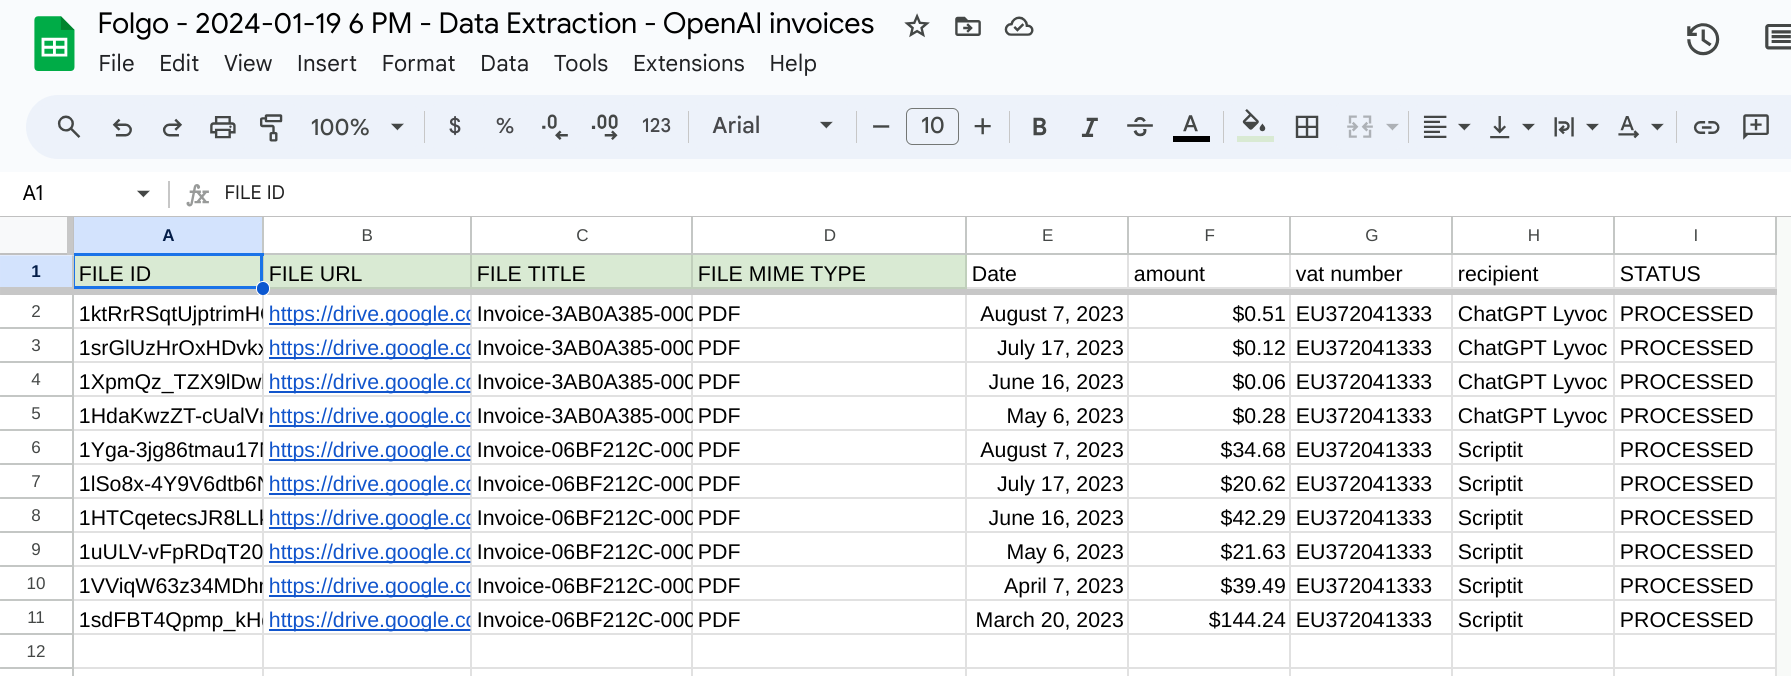Image resolution: width=1791 pixels, height=676 pixels.
Task: Open the borders menu
Action: (x=1306, y=127)
